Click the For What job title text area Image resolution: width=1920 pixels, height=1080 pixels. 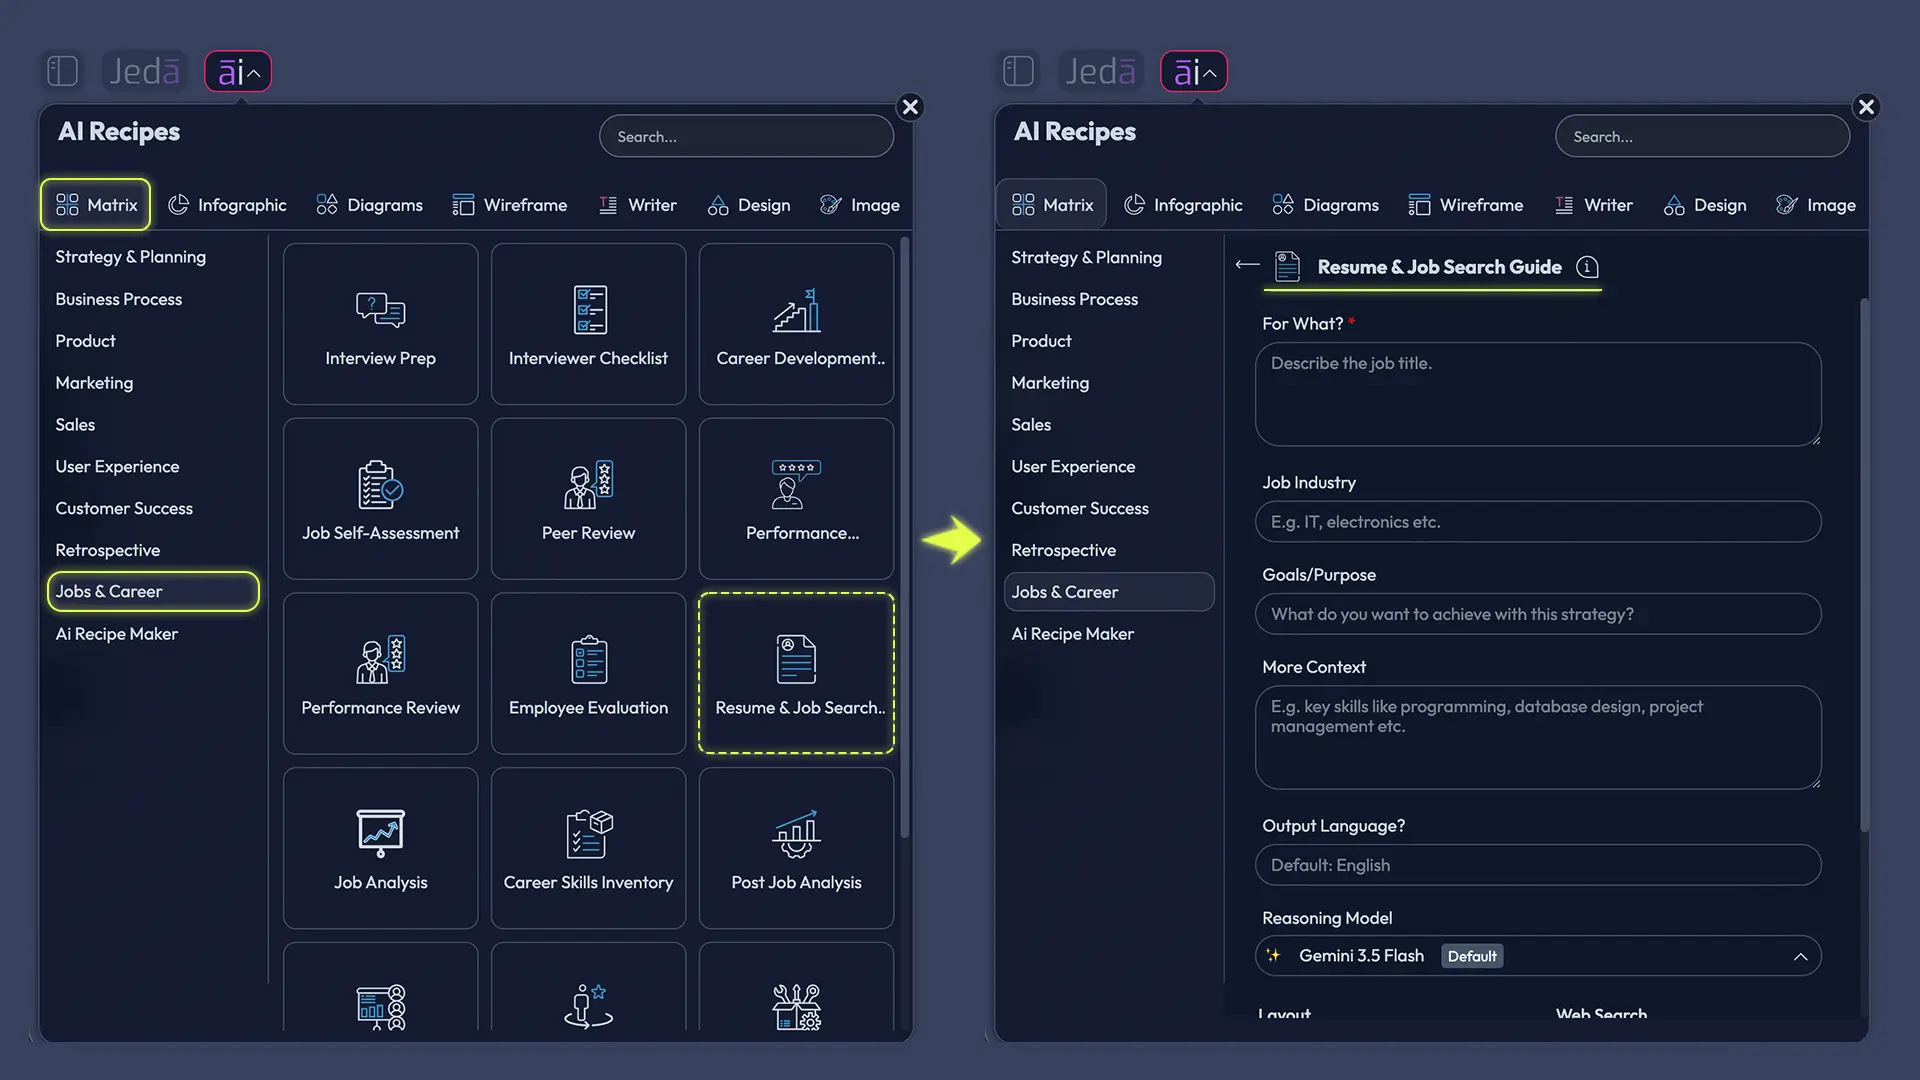point(1538,394)
